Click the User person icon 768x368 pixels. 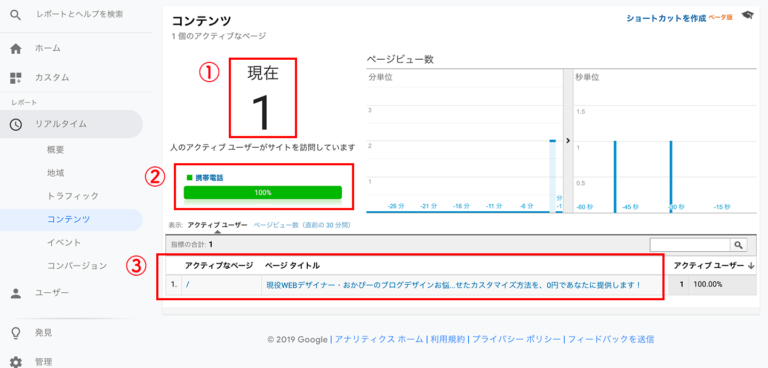(x=16, y=293)
